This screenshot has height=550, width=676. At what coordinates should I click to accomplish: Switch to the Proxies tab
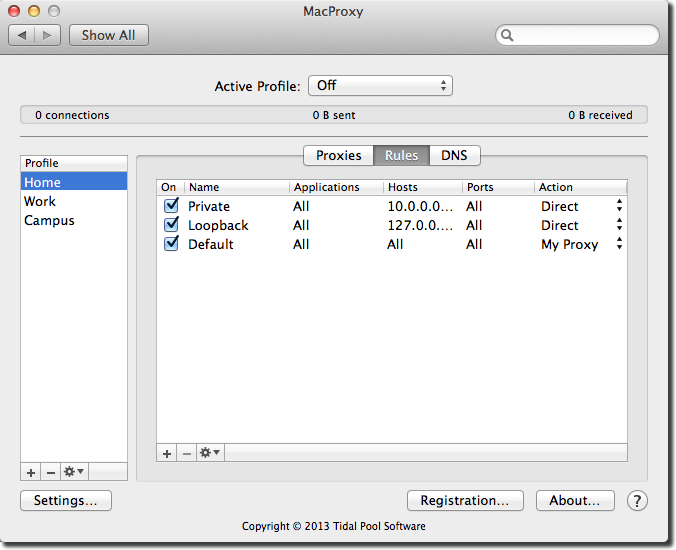338,155
